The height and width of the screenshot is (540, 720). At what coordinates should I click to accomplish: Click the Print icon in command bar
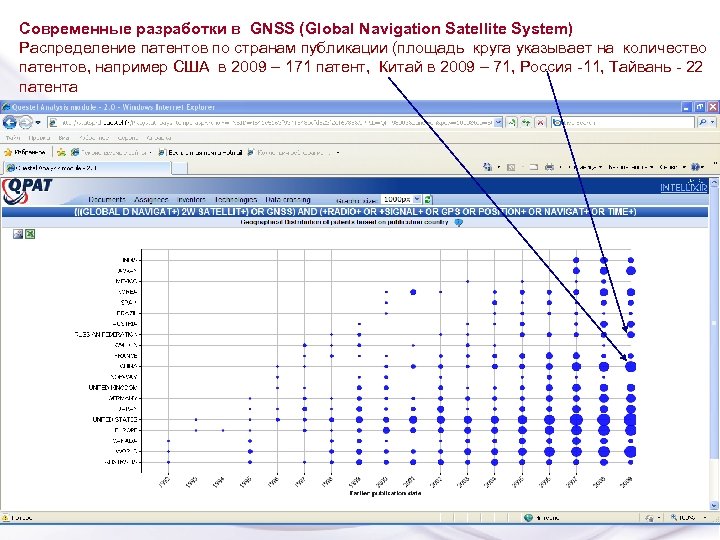click(x=549, y=167)
